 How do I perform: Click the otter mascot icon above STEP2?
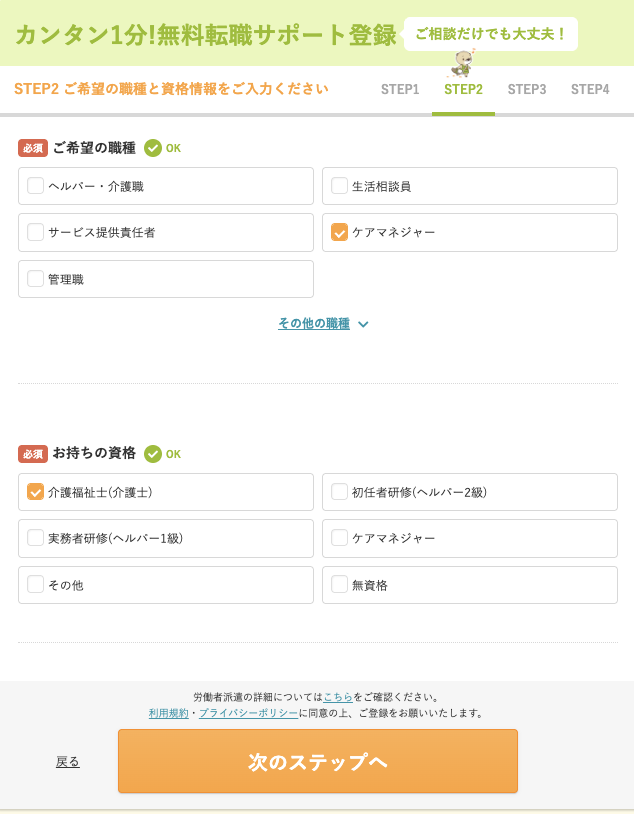coord(462,63)
